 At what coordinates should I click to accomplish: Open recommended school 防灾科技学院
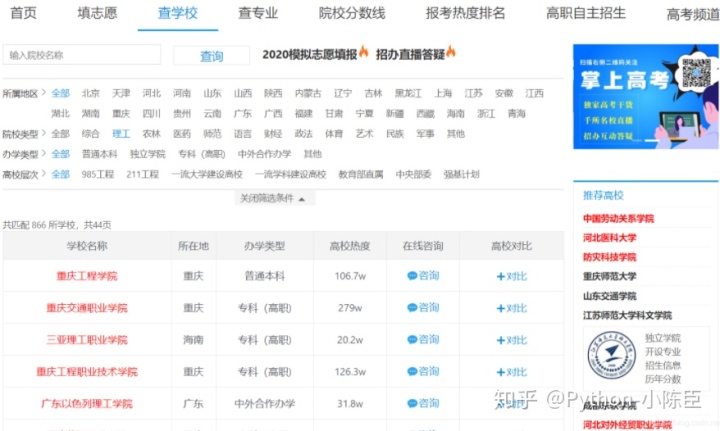point(609,257)
